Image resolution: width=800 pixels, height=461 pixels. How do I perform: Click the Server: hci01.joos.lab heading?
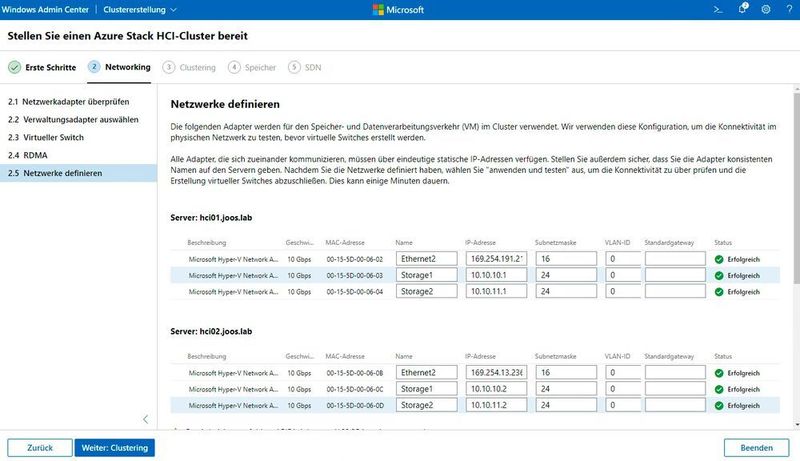click(211, 218)
